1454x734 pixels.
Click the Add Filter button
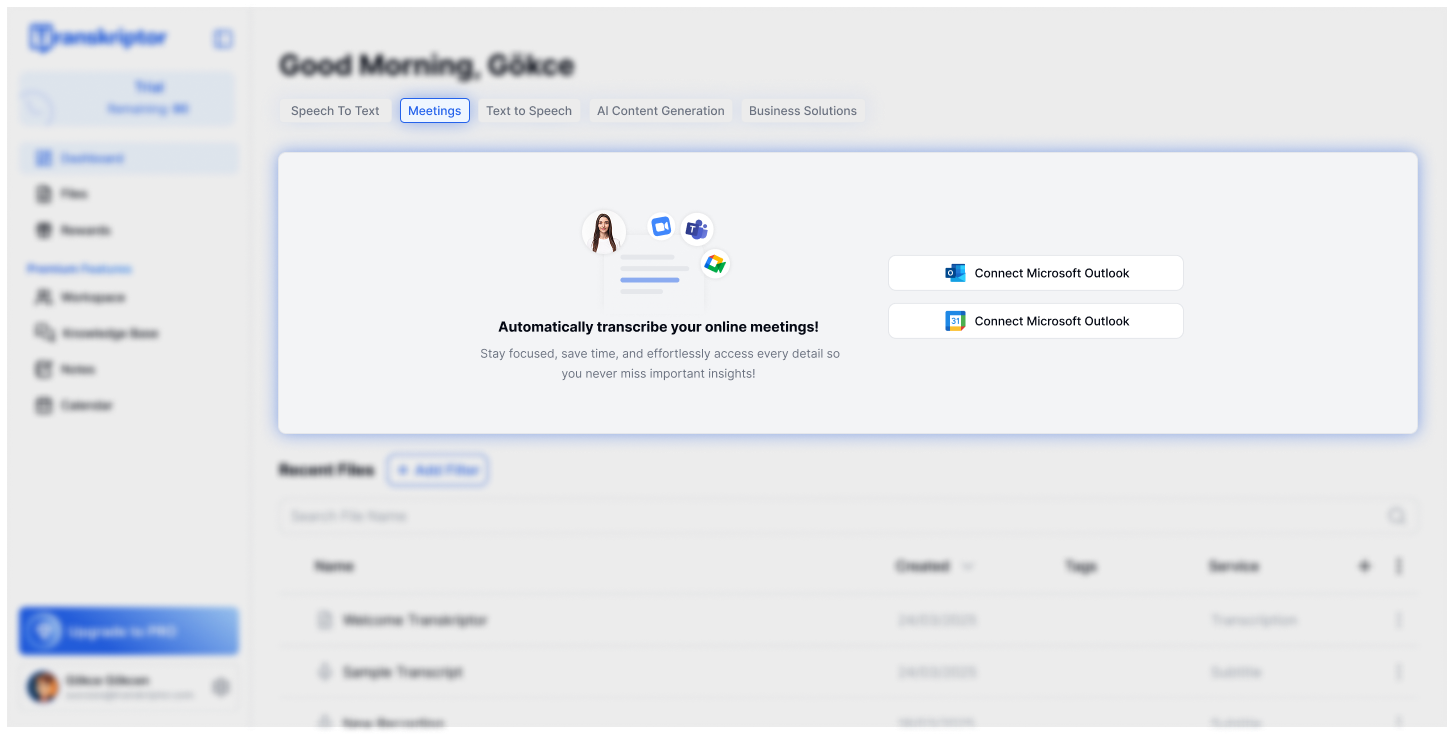(x=437, y=470)
